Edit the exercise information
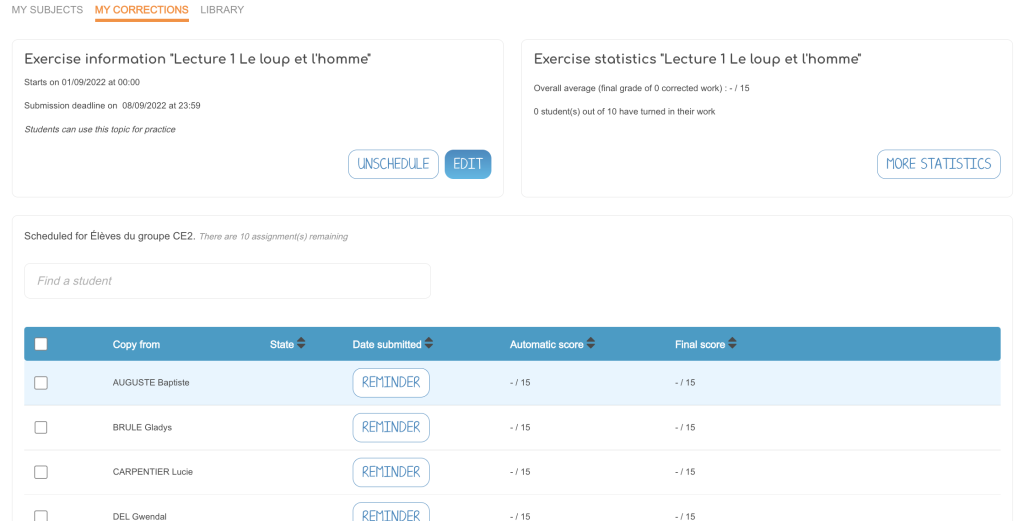This screenshot has height=521, width=1024. pos(468,164)
